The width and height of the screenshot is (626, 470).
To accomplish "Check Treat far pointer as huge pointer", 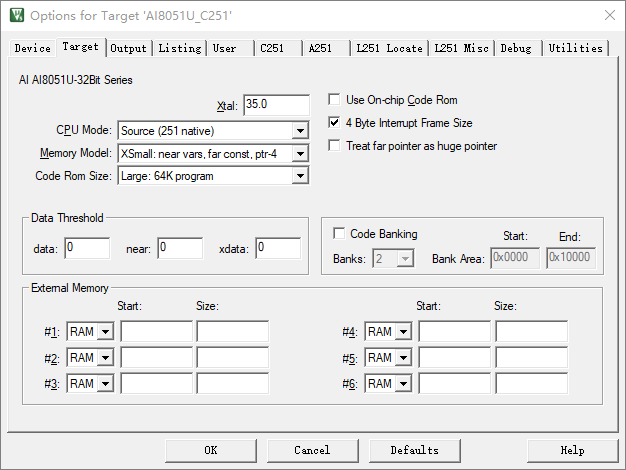I will coord(334,145).
